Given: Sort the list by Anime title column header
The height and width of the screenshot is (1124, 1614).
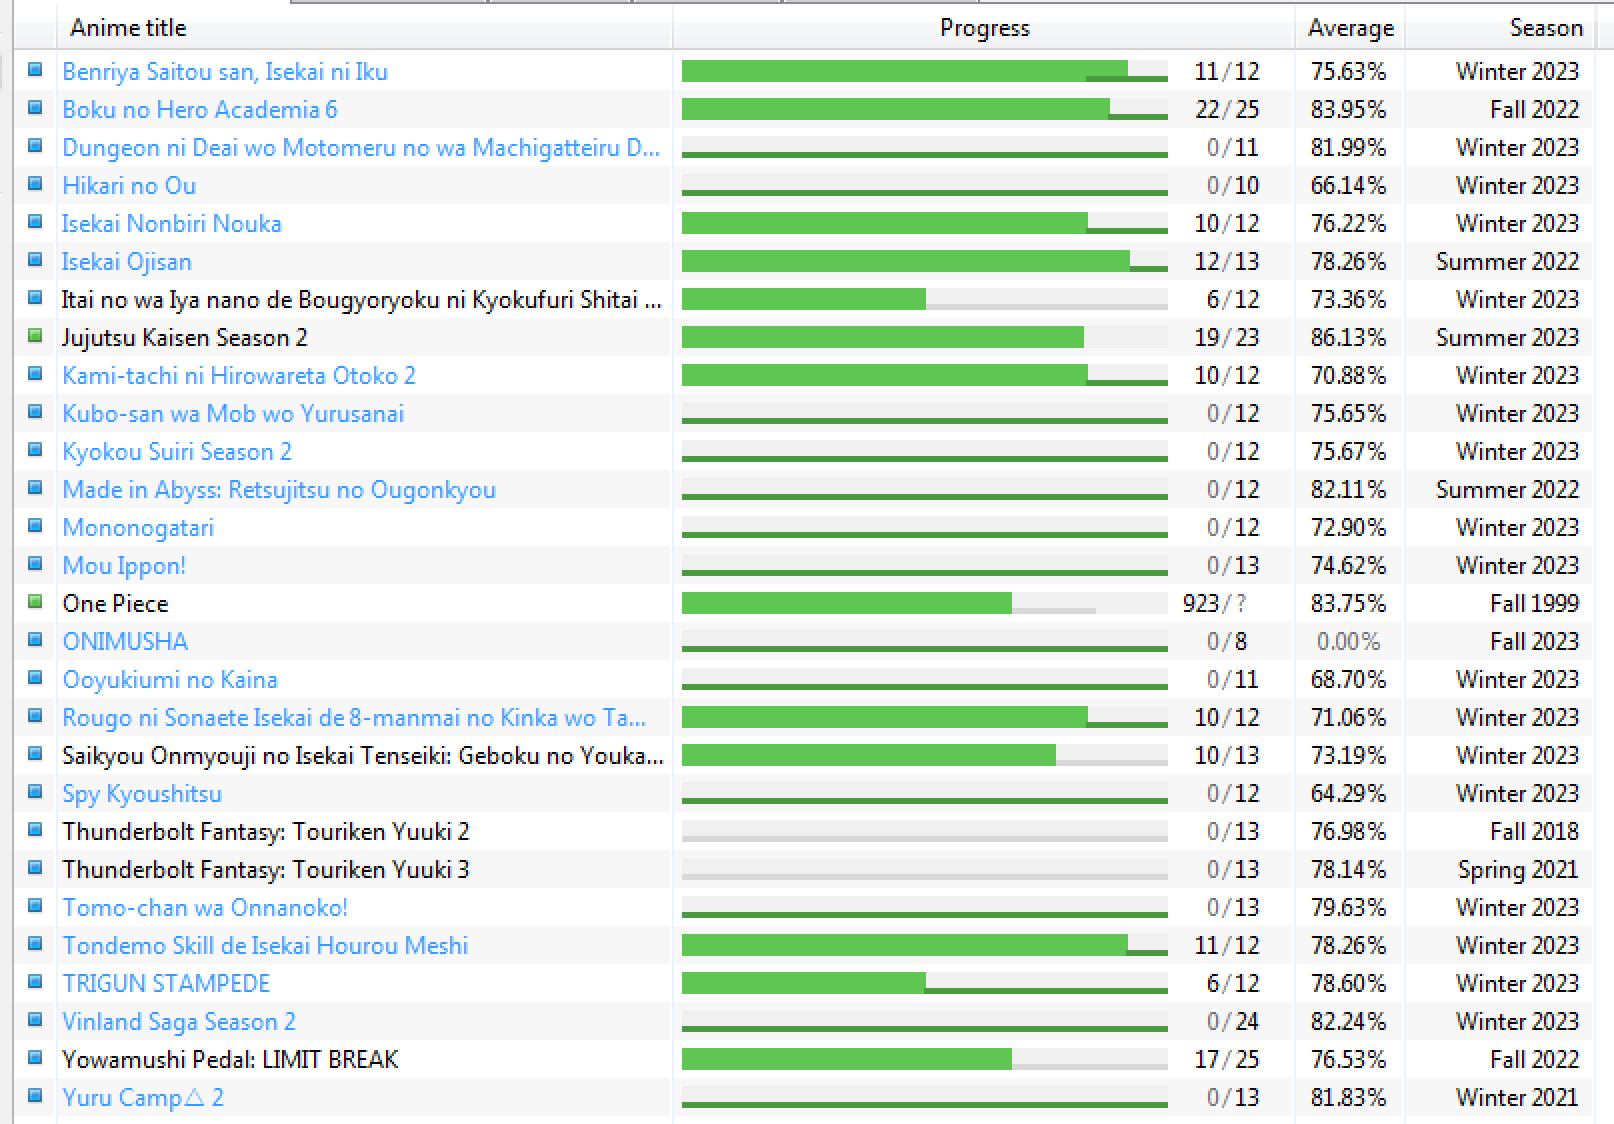Looking at the screenshot, I should coord(364,28).
